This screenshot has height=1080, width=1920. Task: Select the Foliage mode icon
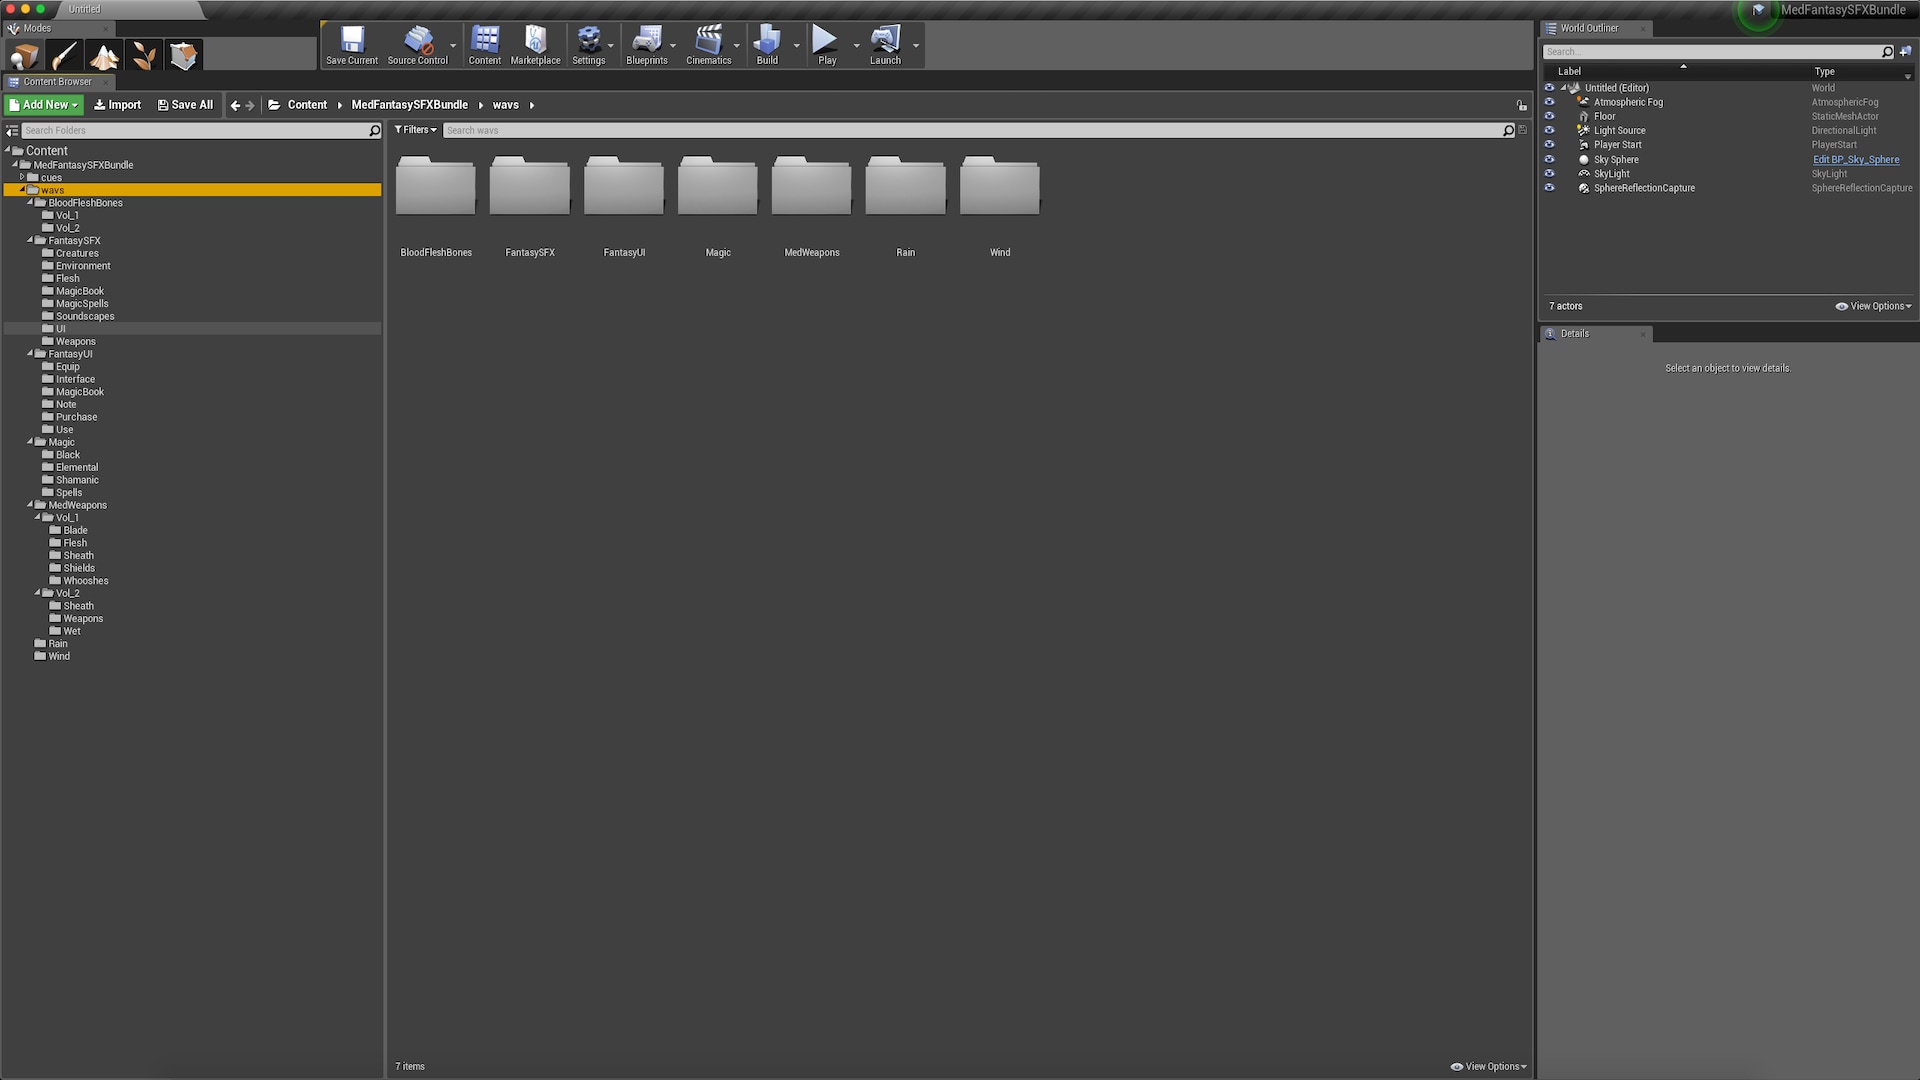coord(144,56)
